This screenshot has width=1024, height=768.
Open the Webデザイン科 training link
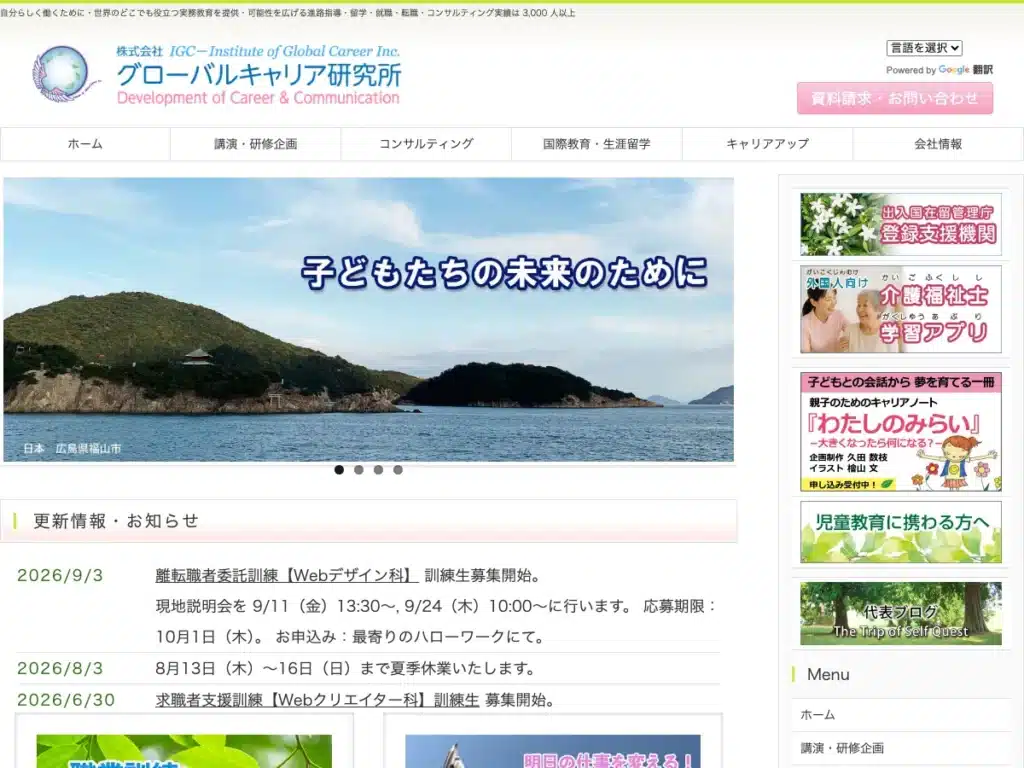286,575
